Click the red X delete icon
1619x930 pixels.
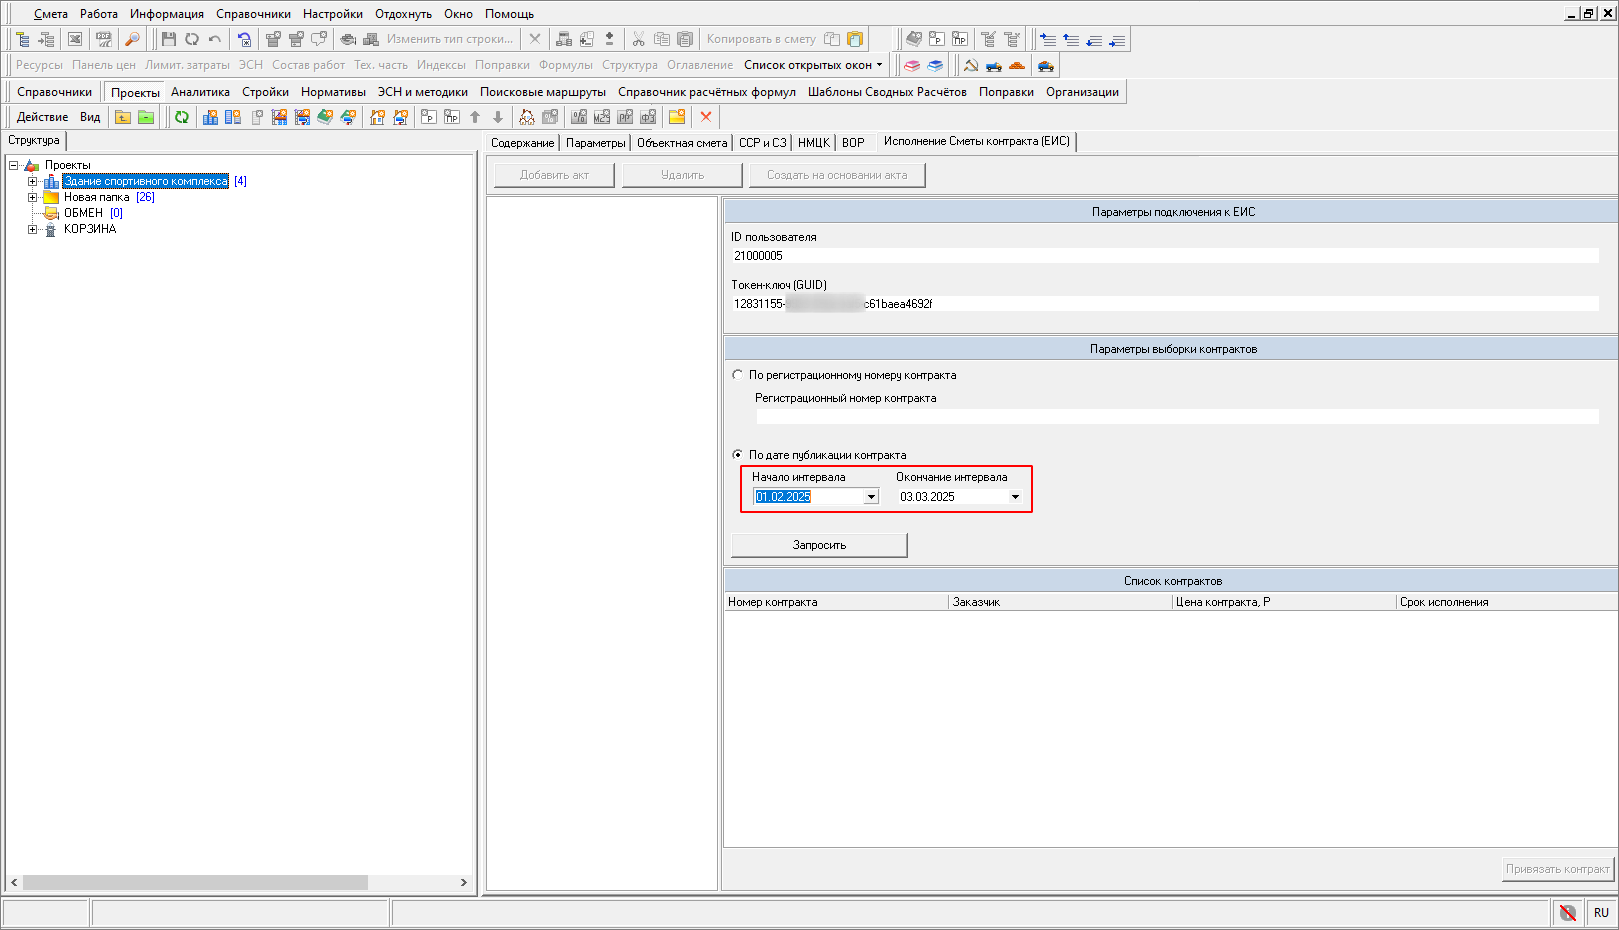706,117
